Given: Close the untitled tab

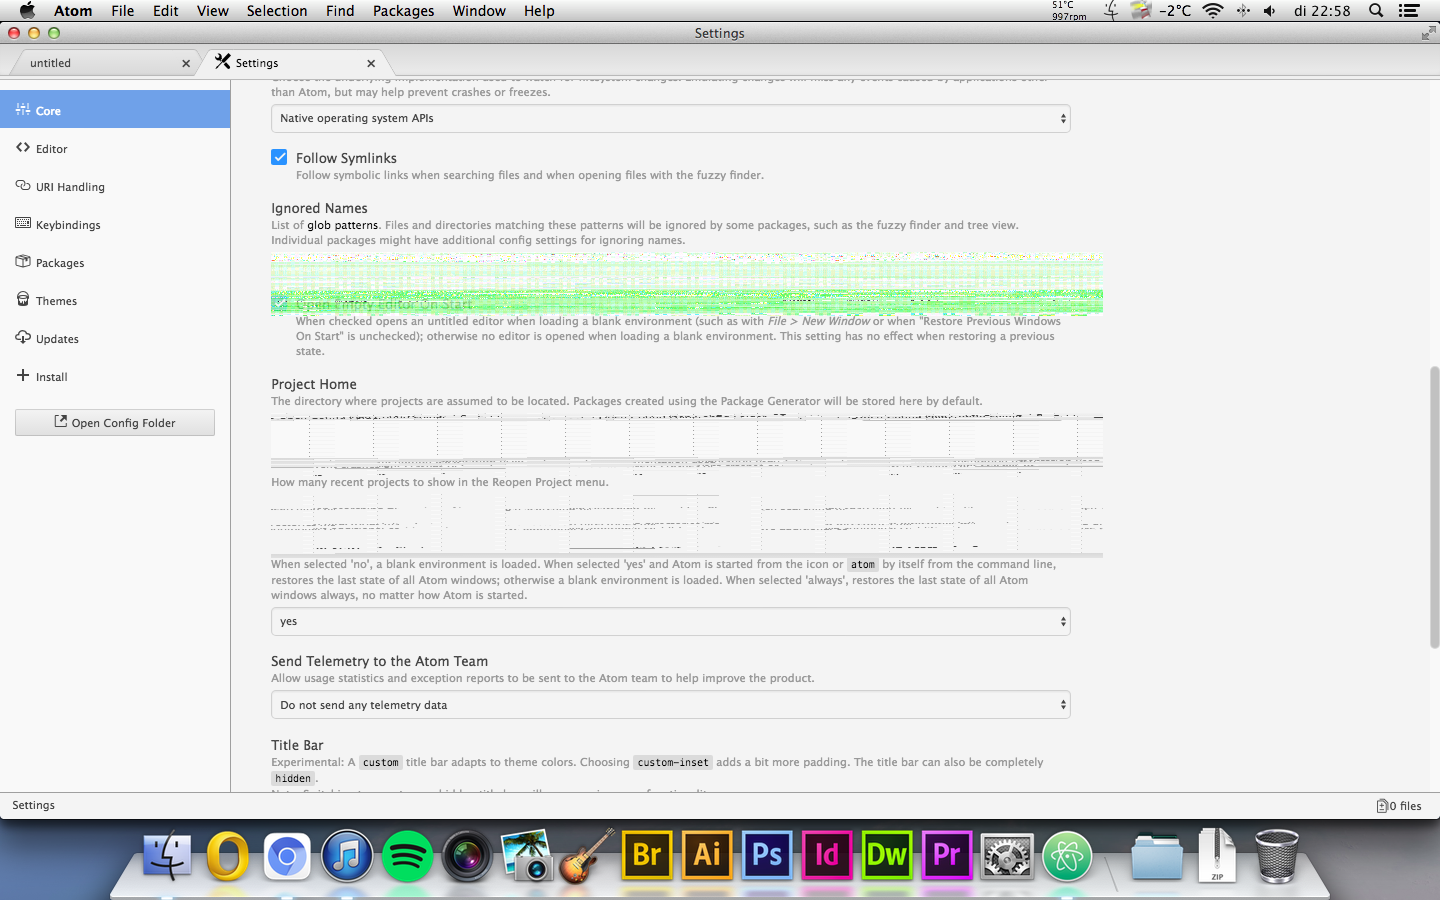Looking at the screenshot, I should coord(186,63).
